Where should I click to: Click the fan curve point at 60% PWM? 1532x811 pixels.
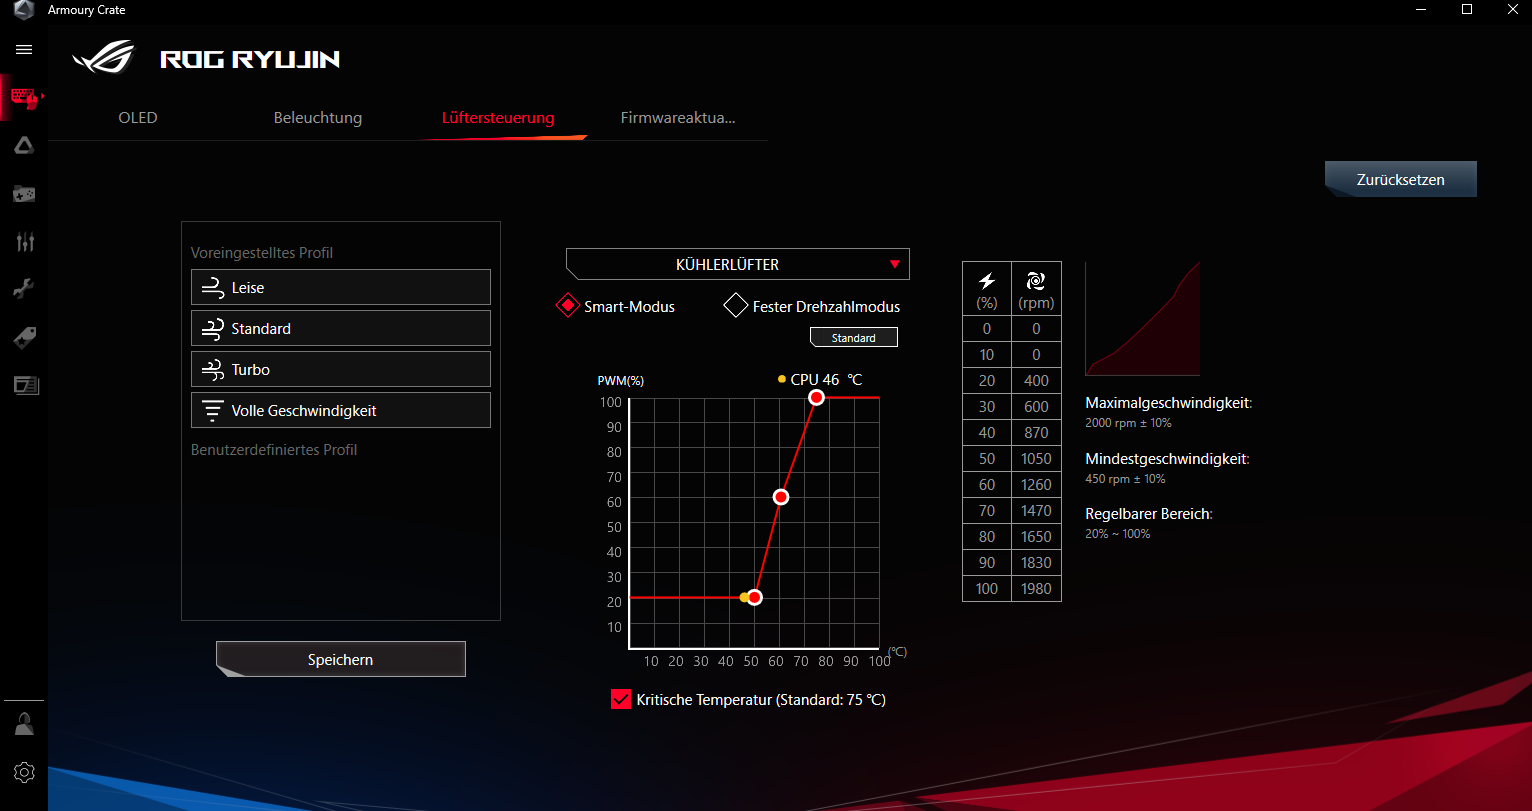[x=781, y=496]
